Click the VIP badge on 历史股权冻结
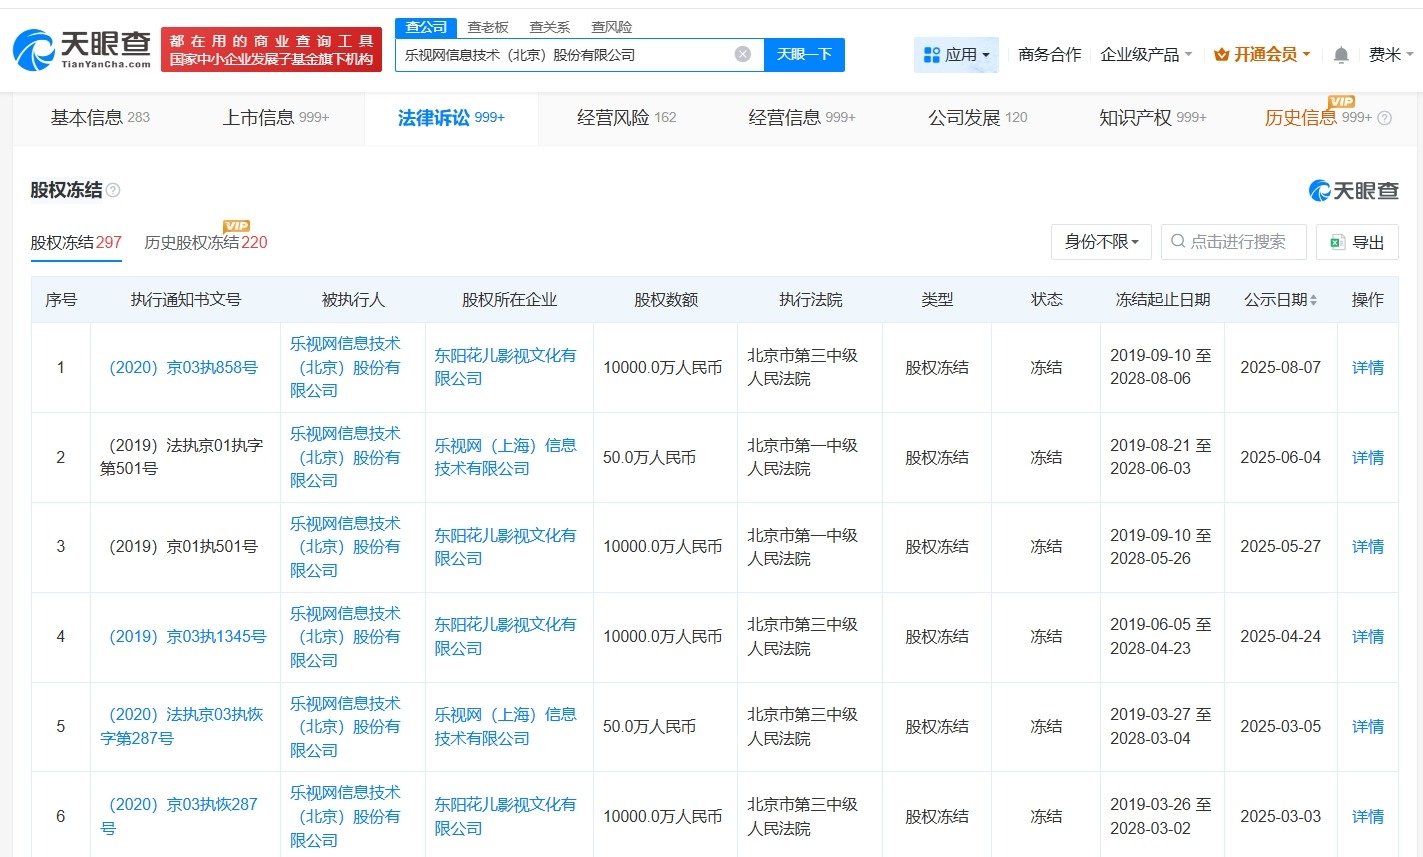The width and height of the screenshot is (1423, 857). pyautogui.click(x=236, y=226)
